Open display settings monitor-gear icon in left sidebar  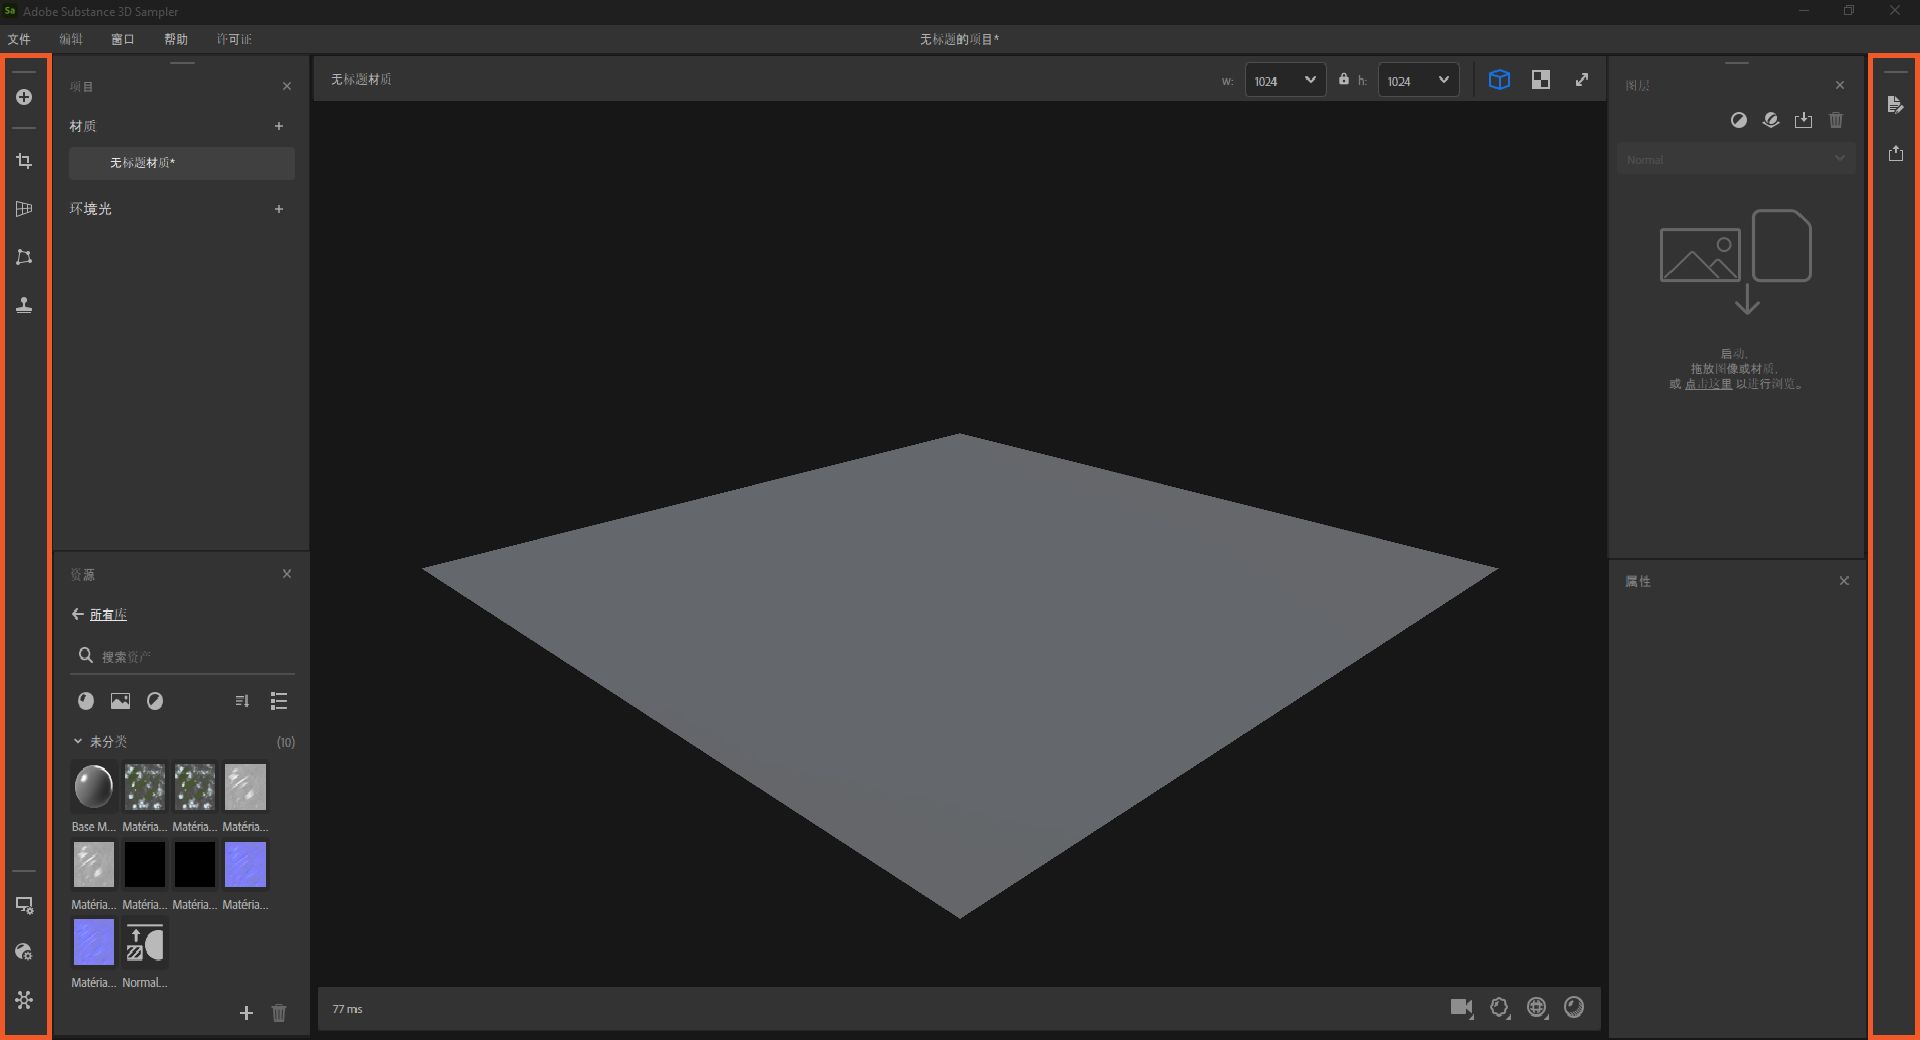24,905
